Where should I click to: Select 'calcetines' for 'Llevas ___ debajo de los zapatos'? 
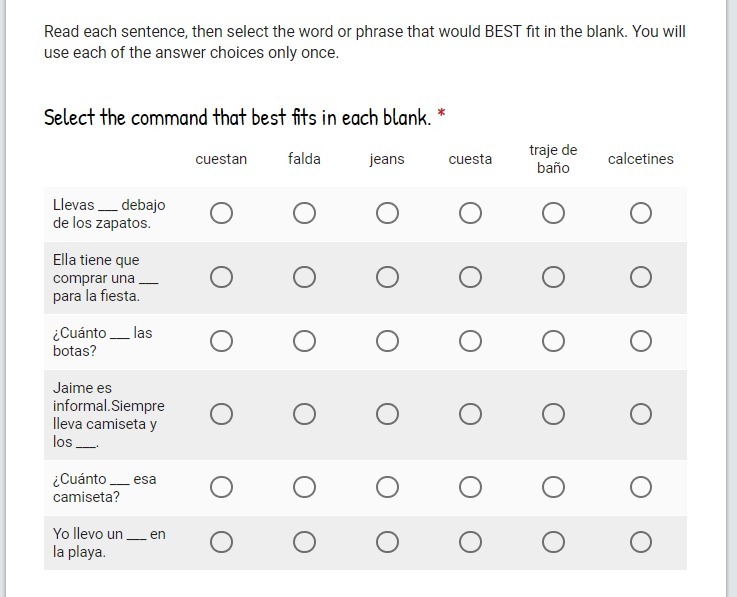point(641,214)
